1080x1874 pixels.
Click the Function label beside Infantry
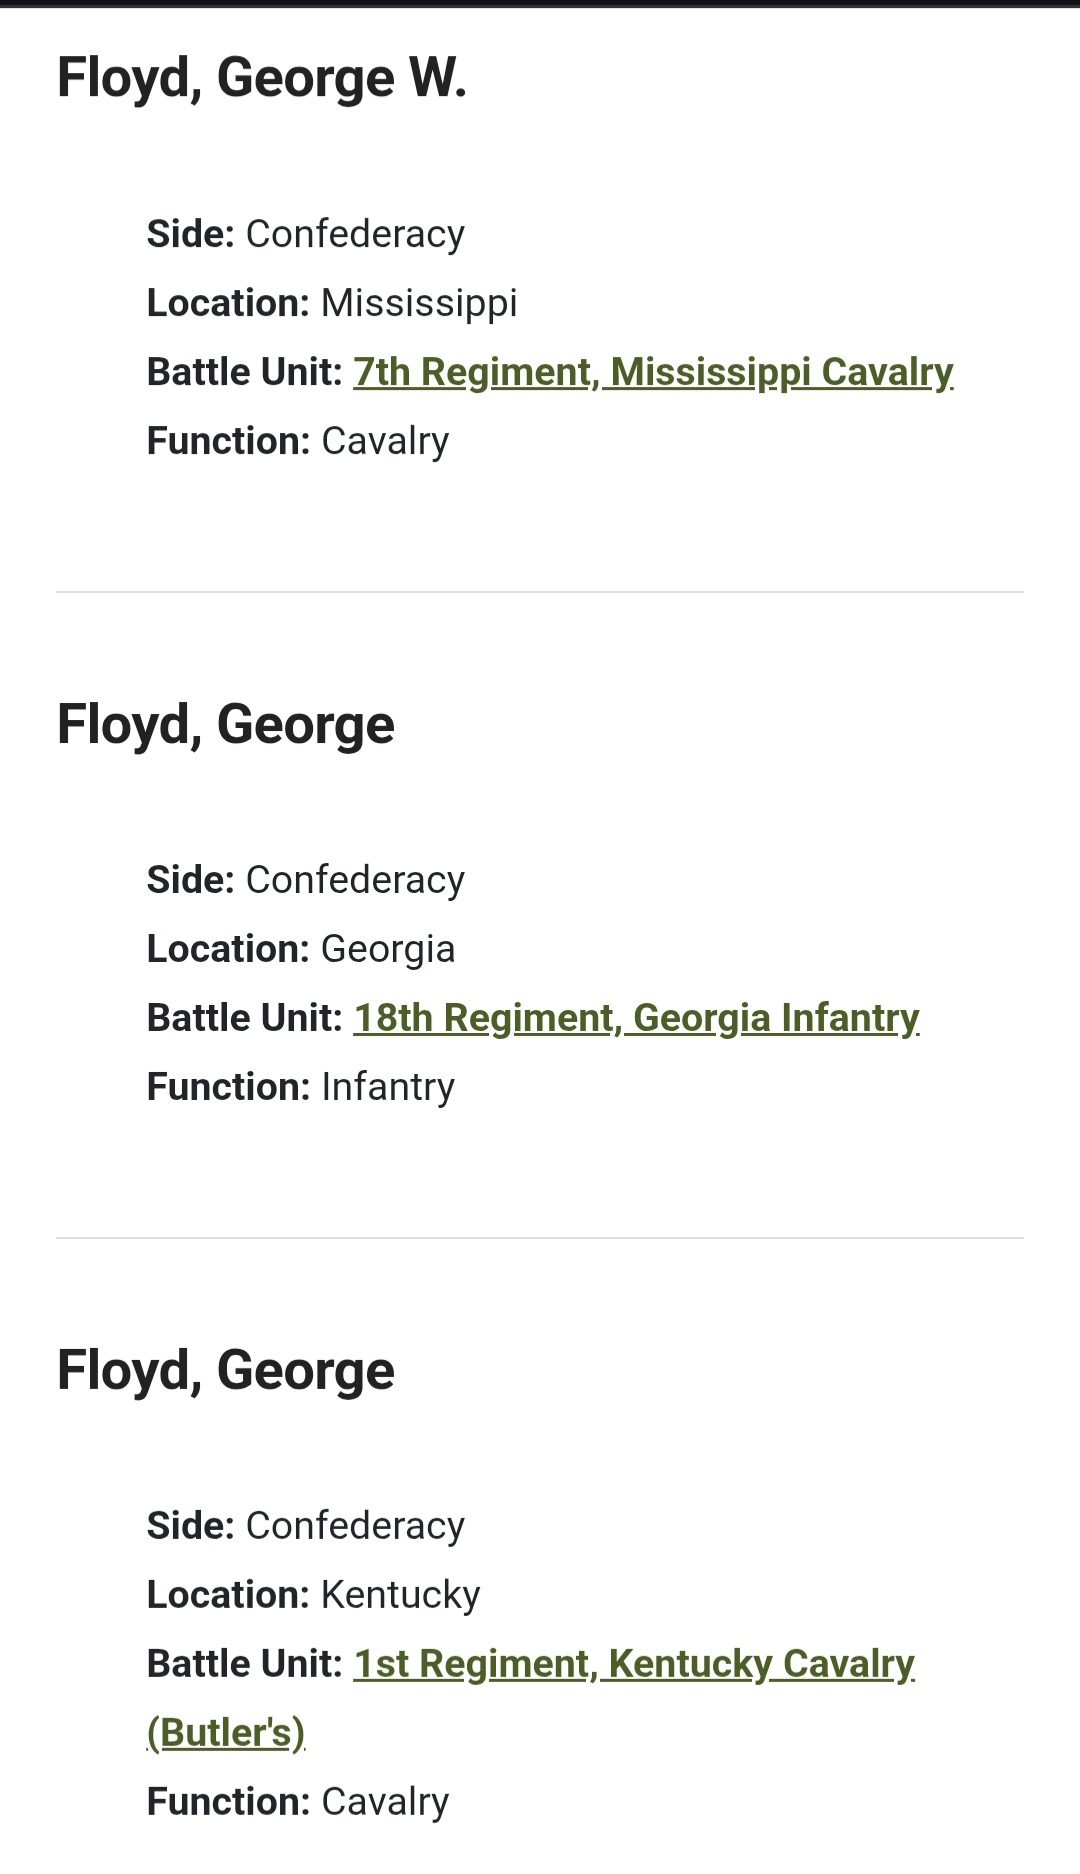tap(229, 1087)
